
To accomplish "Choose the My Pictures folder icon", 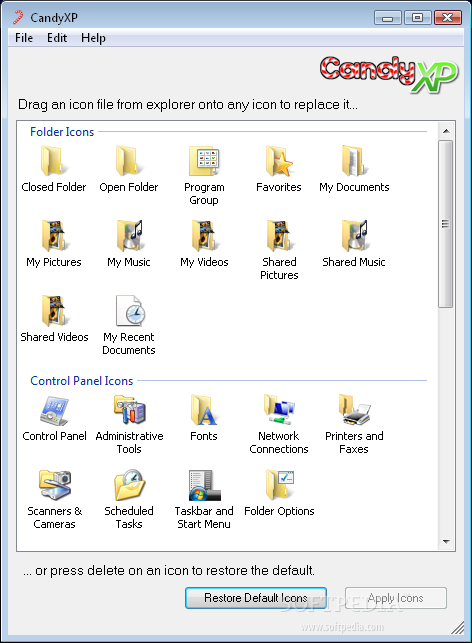I will 54,235.
